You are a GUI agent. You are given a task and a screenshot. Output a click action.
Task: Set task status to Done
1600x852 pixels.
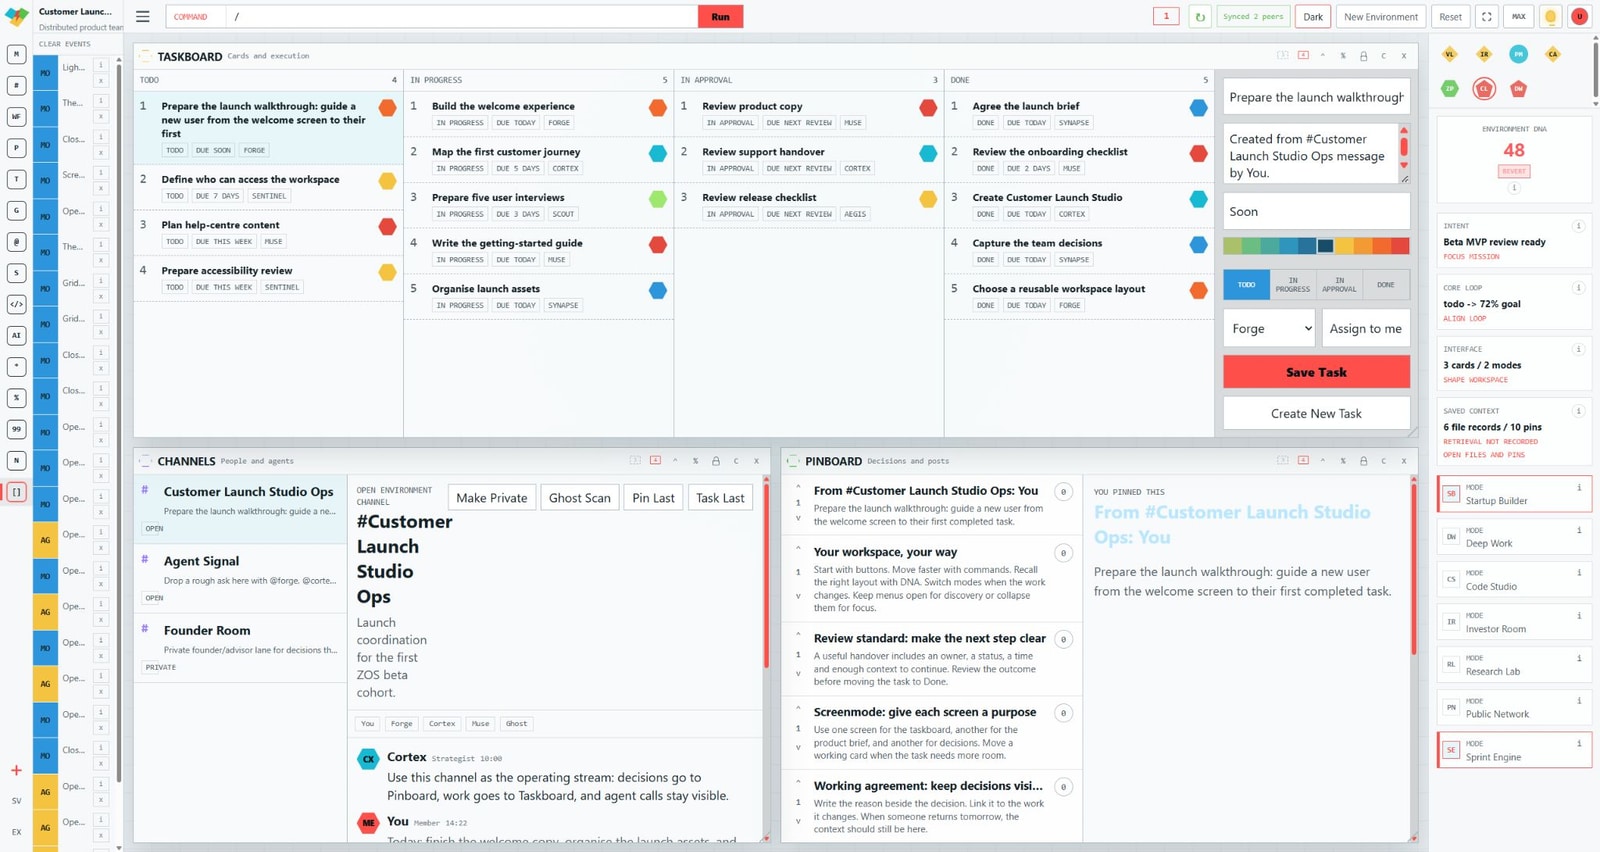click(1385, 285)
